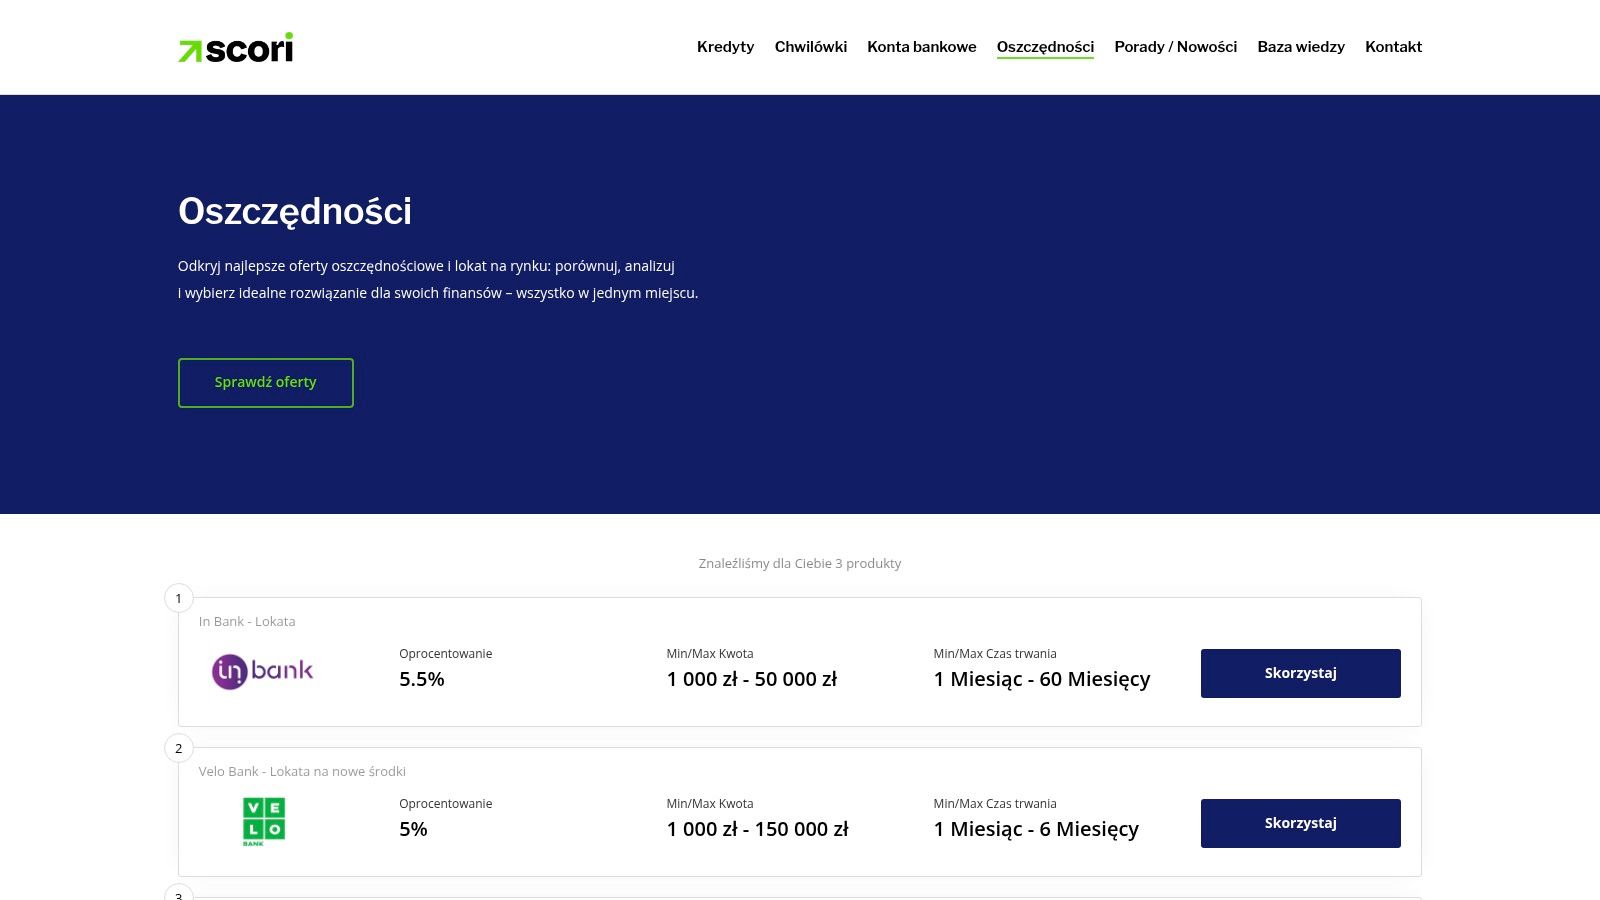Click the 5% interest rate value
The image size is (1600, 900).
[413, 829]
